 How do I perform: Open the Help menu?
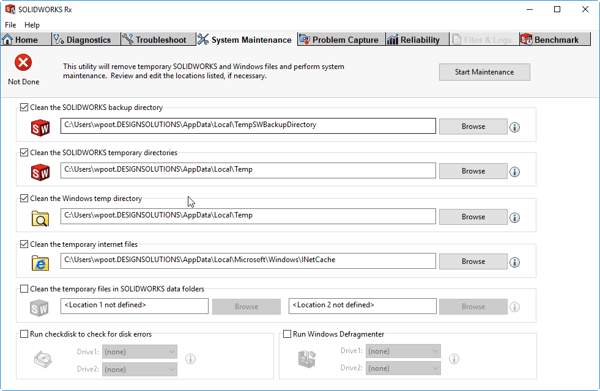point(32,25)
